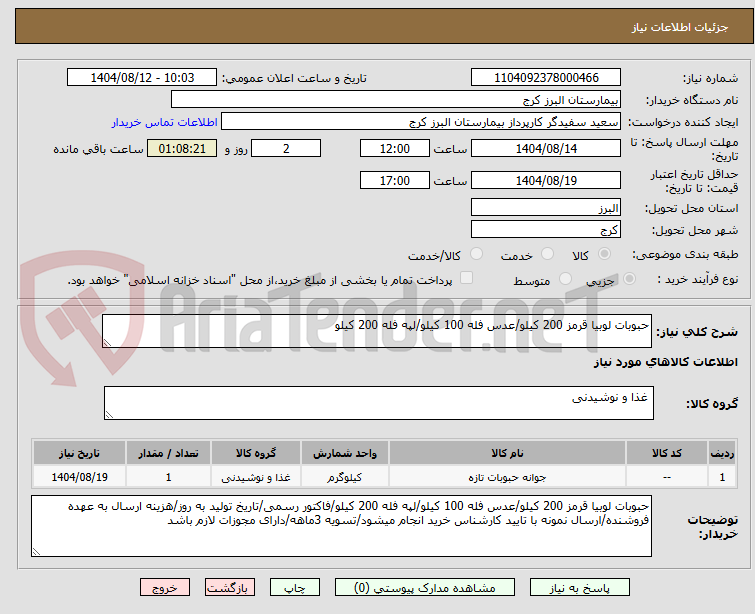Screen dimensions: 755x614
Task: Click the deadline time 12:00 field
Action: coord(394,148)
